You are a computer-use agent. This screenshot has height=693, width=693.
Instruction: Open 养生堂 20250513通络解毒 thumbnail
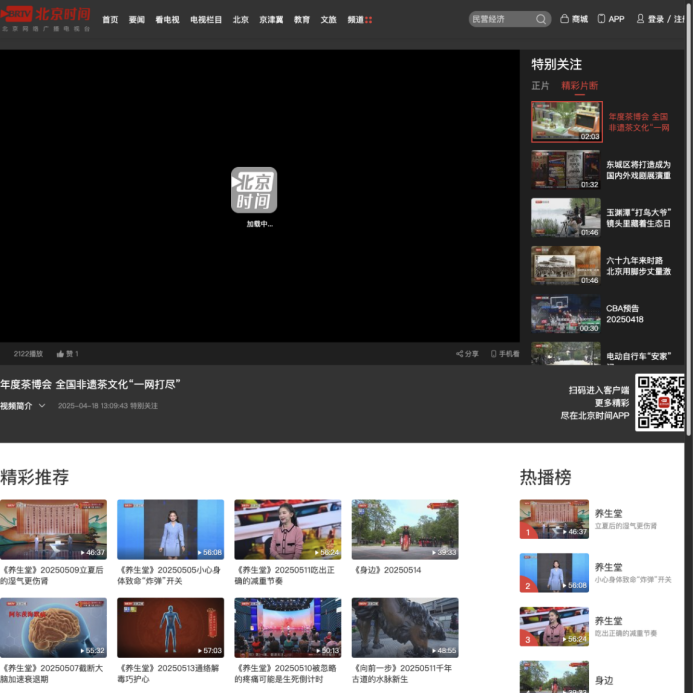[171, 628]
